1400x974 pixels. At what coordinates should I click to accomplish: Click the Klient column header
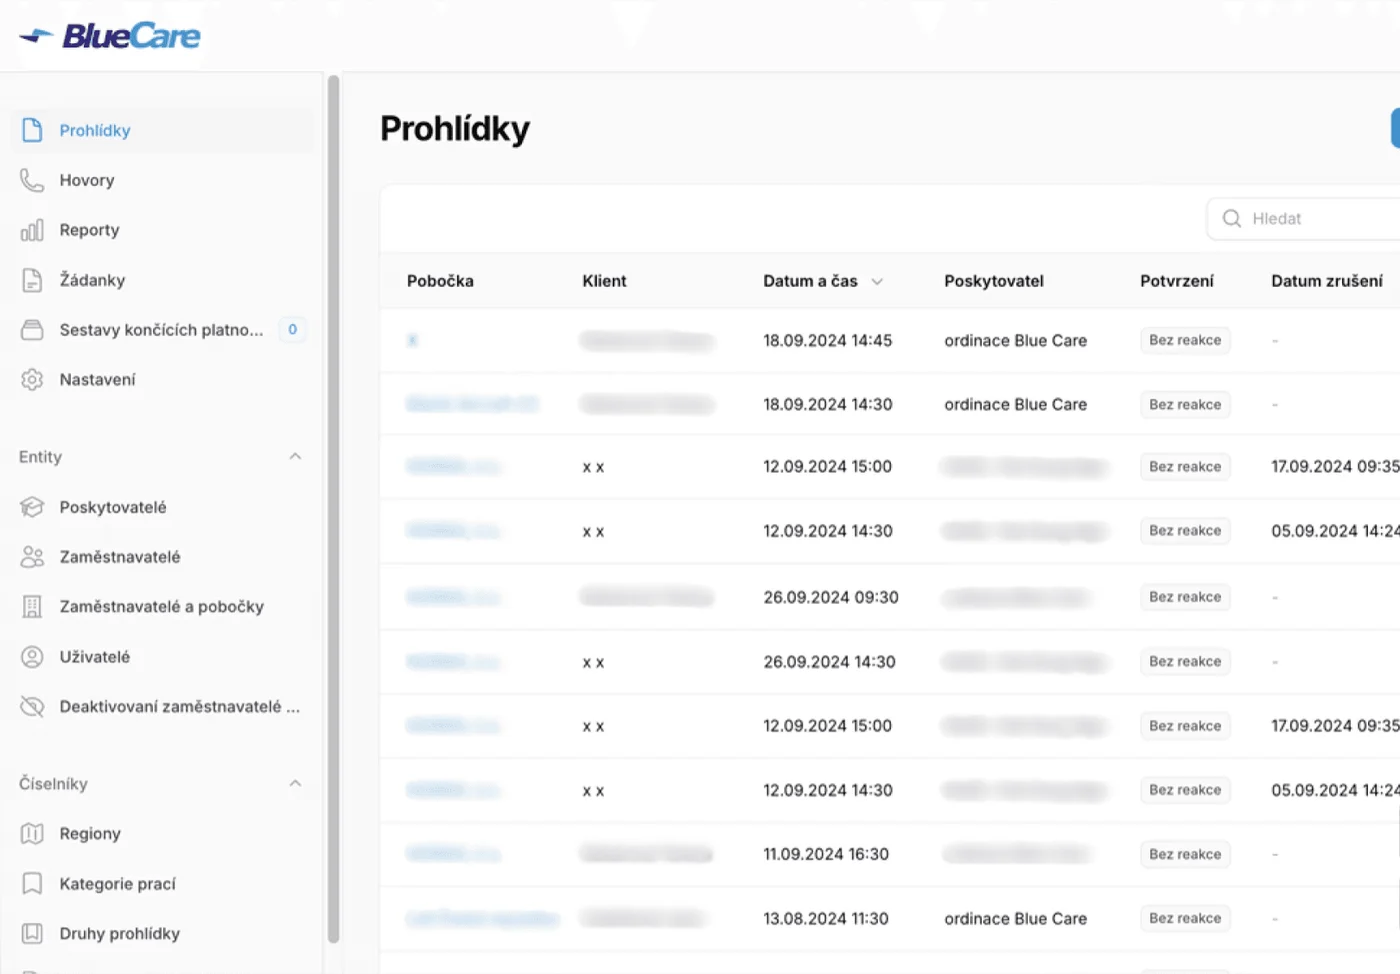[x=604, y=281]
